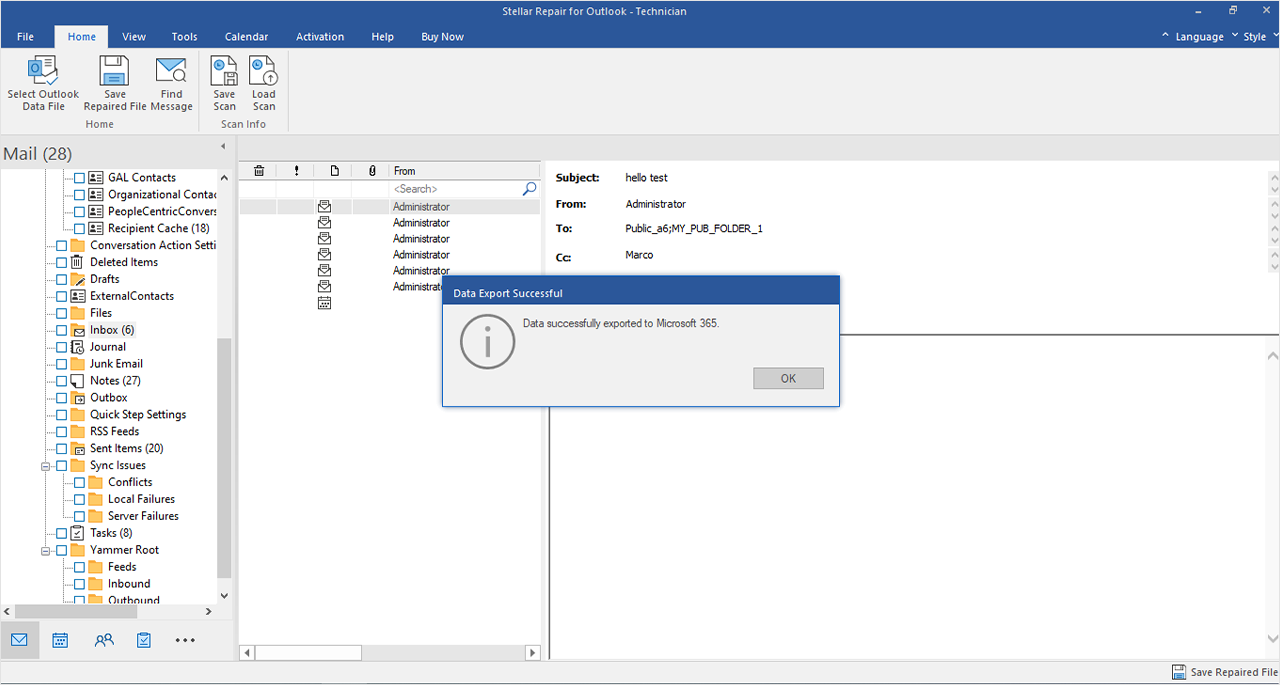Check the Junk Email checkbox
The width and height of the screenshot is (1280, 685).
pos(62,364)
